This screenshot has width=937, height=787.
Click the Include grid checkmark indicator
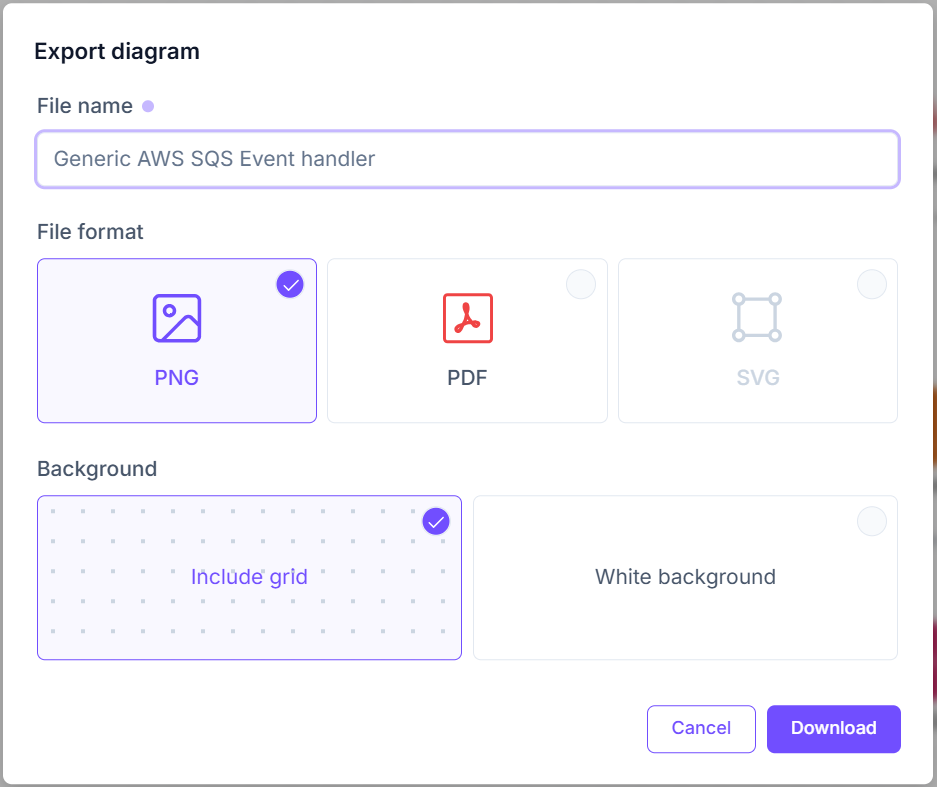436,521
